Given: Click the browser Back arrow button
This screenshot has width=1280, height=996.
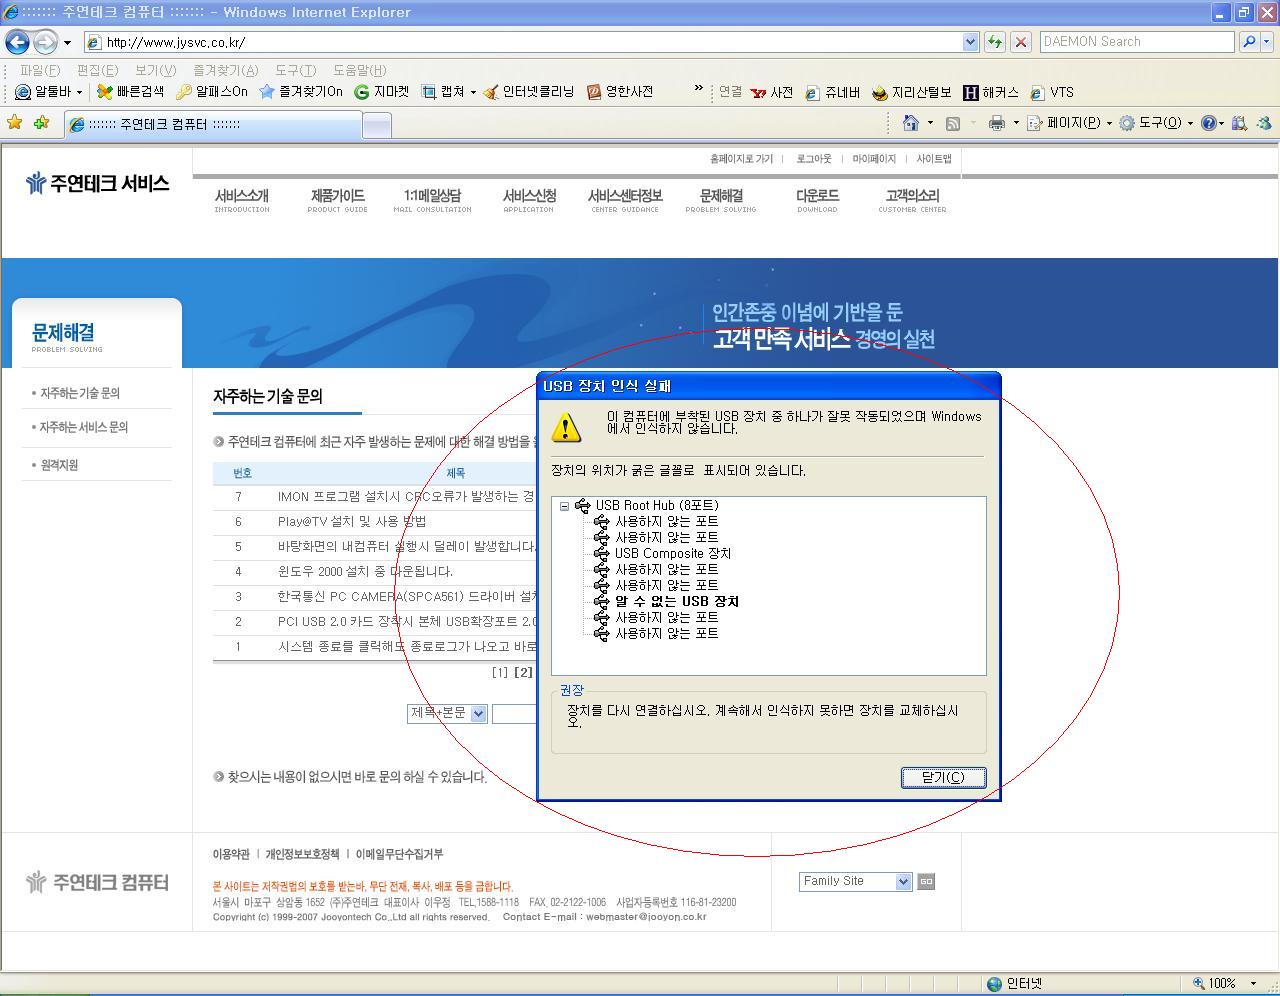Looking at the screenshot, I should (x=17, y=42).
